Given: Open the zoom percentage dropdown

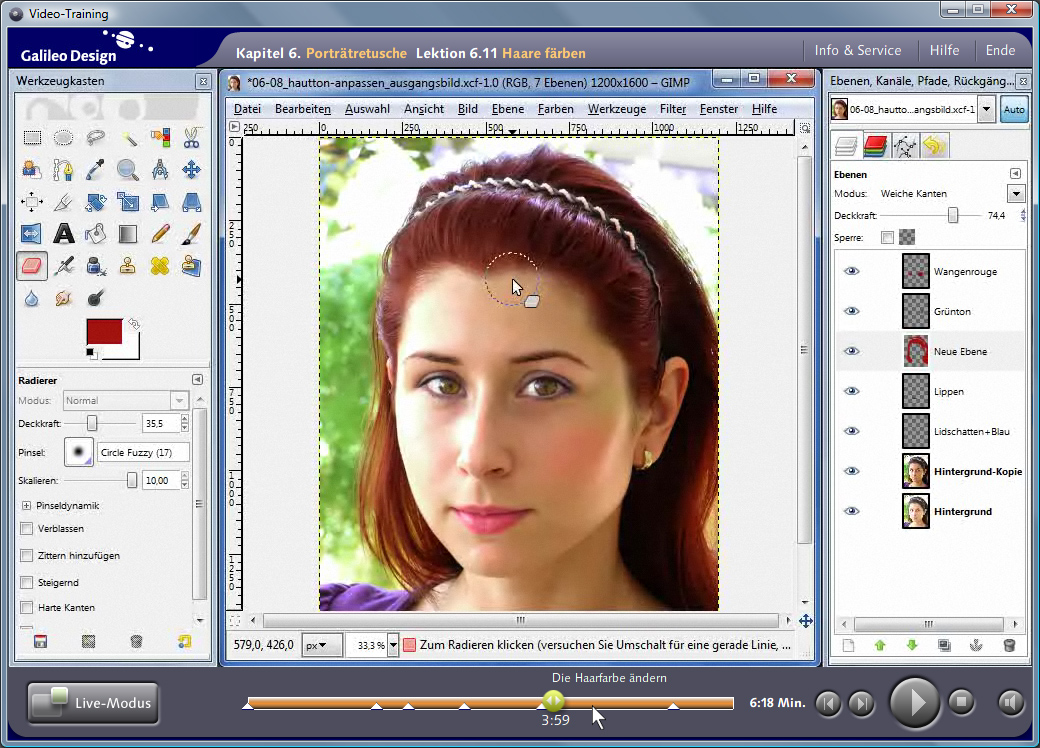Looking at the screenshot, I should pos(393,646).
